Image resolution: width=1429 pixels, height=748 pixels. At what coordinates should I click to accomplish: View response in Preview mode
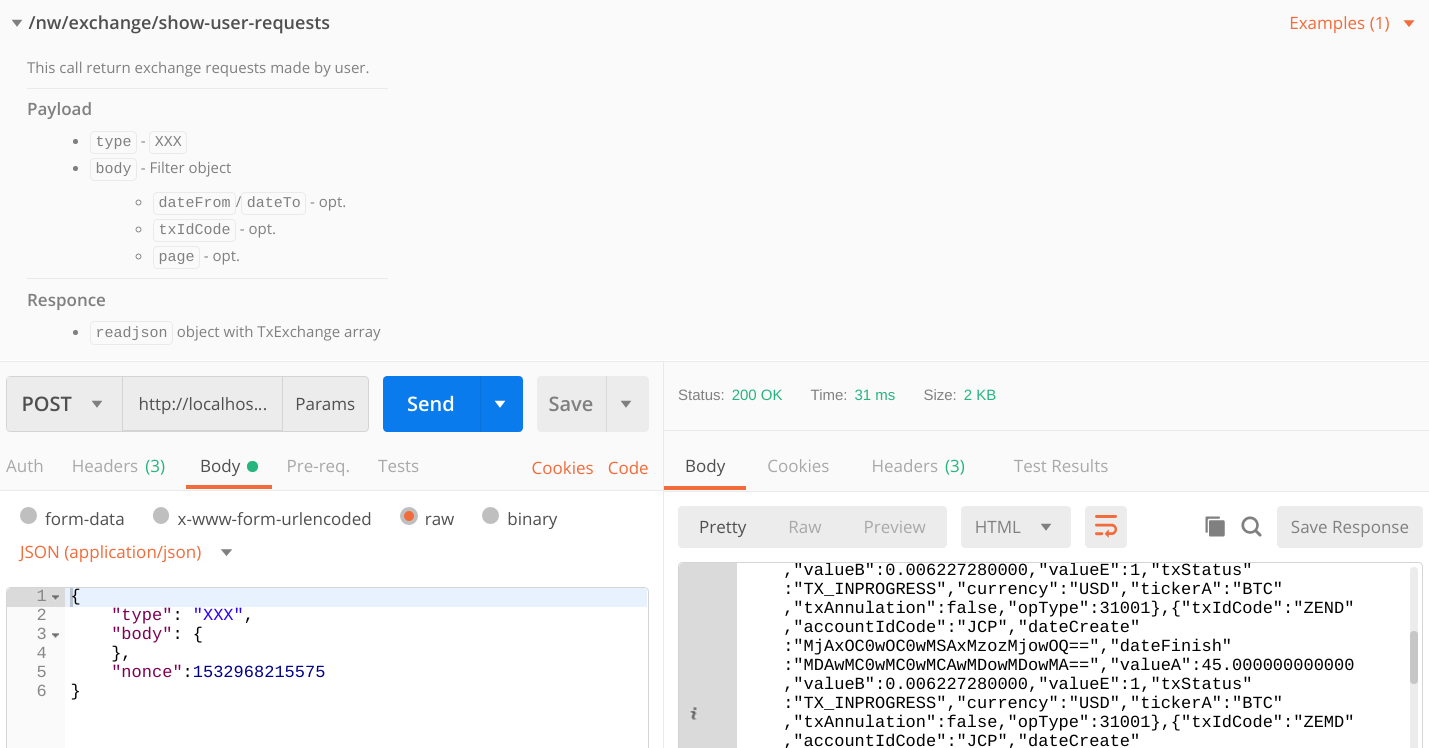pos(893,526)
